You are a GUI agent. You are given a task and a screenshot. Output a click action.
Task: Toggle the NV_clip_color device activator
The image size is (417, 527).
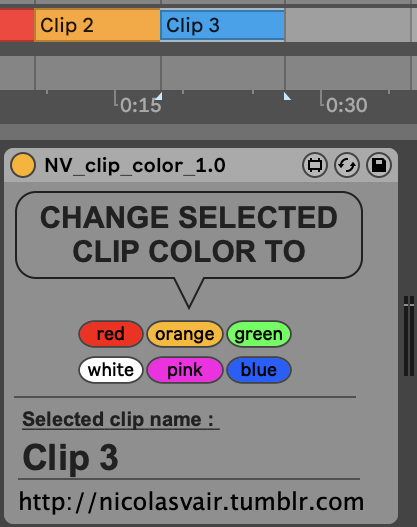click(x=23, y=165)
